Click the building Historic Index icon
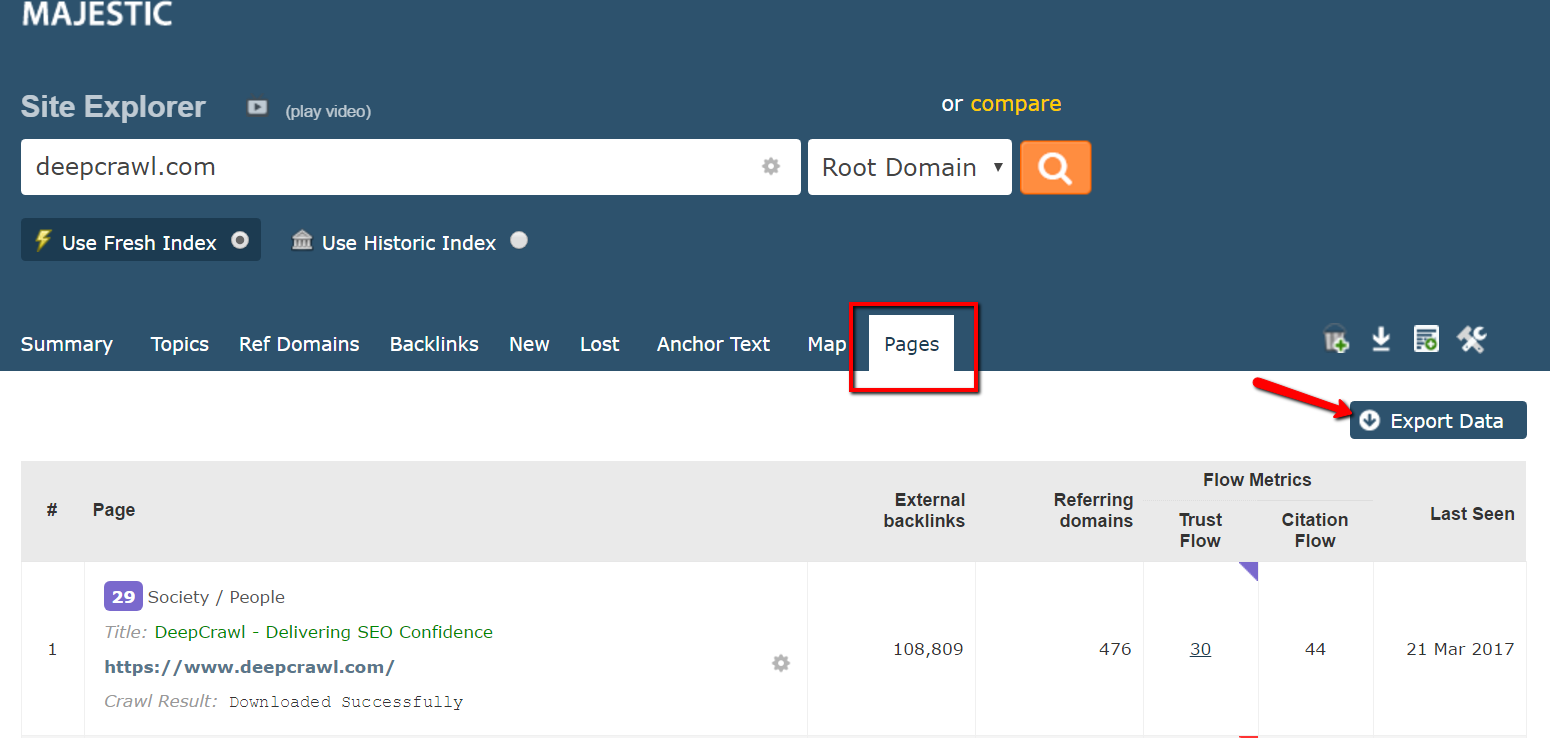The image size is (1550, 738). coord(302,240)
